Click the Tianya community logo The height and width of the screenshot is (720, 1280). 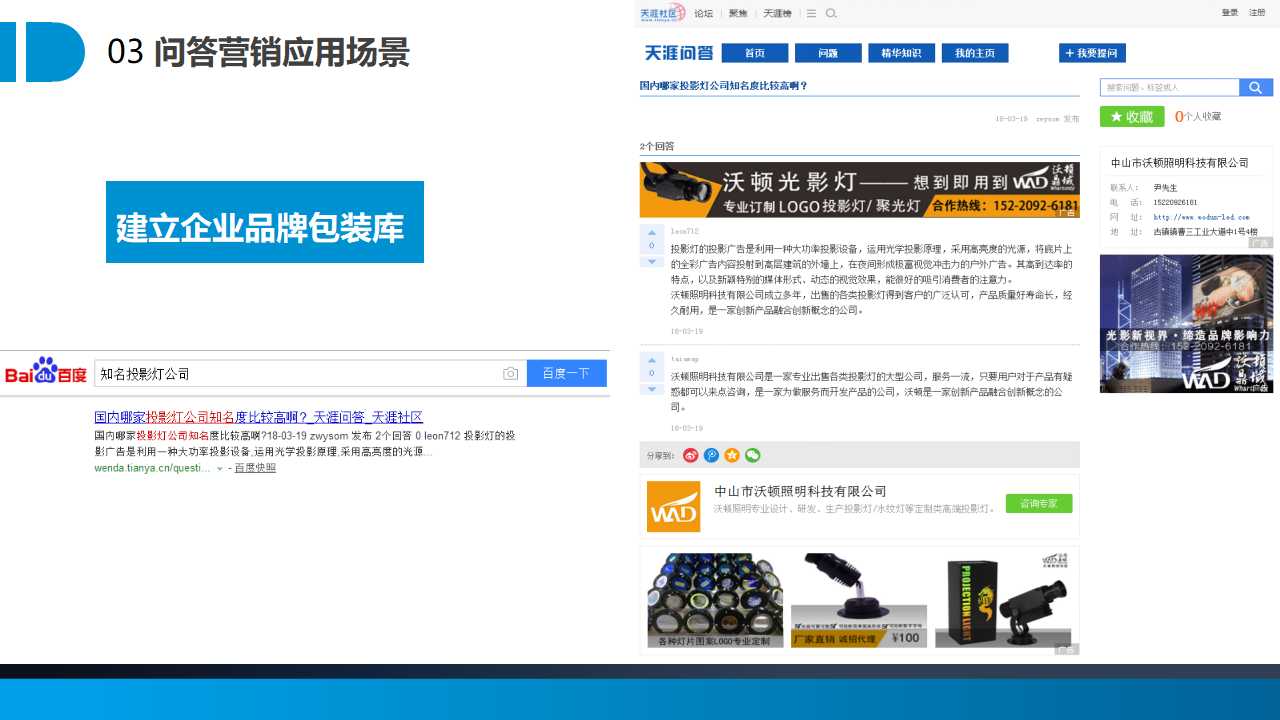[x=662, y=13]
